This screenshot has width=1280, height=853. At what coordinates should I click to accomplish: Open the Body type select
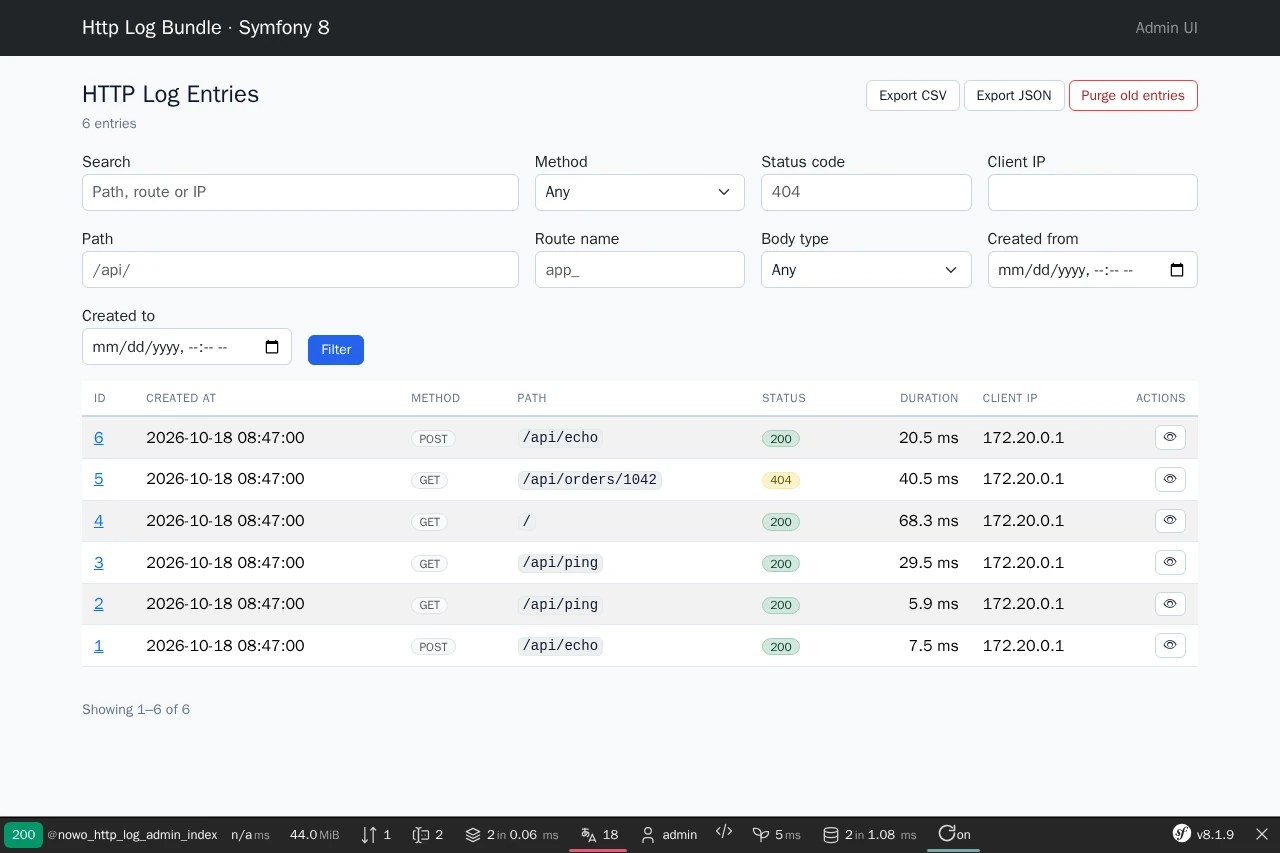click(x=866, y=270)
